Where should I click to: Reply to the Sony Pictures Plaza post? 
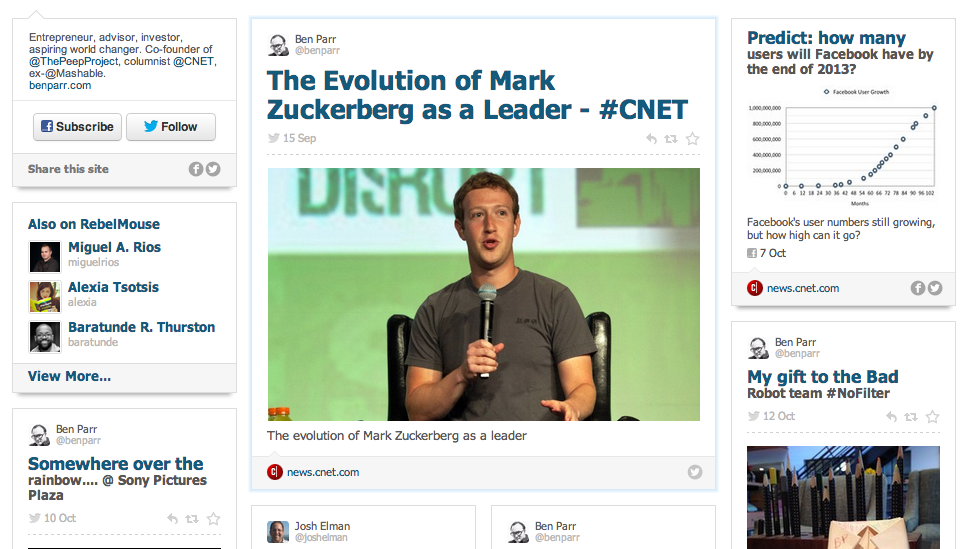click(x=172, y=519)
